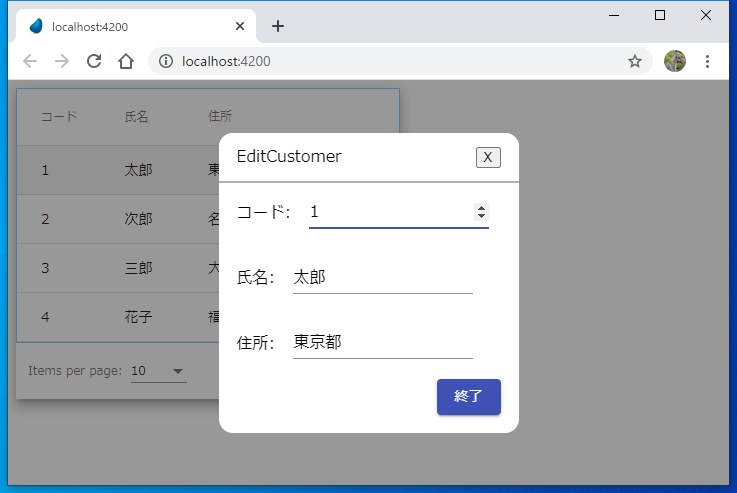Viewport: 737px width, 493px height.
Task: Close the EditCustomer dialog with X
Action: pos(488,157)
